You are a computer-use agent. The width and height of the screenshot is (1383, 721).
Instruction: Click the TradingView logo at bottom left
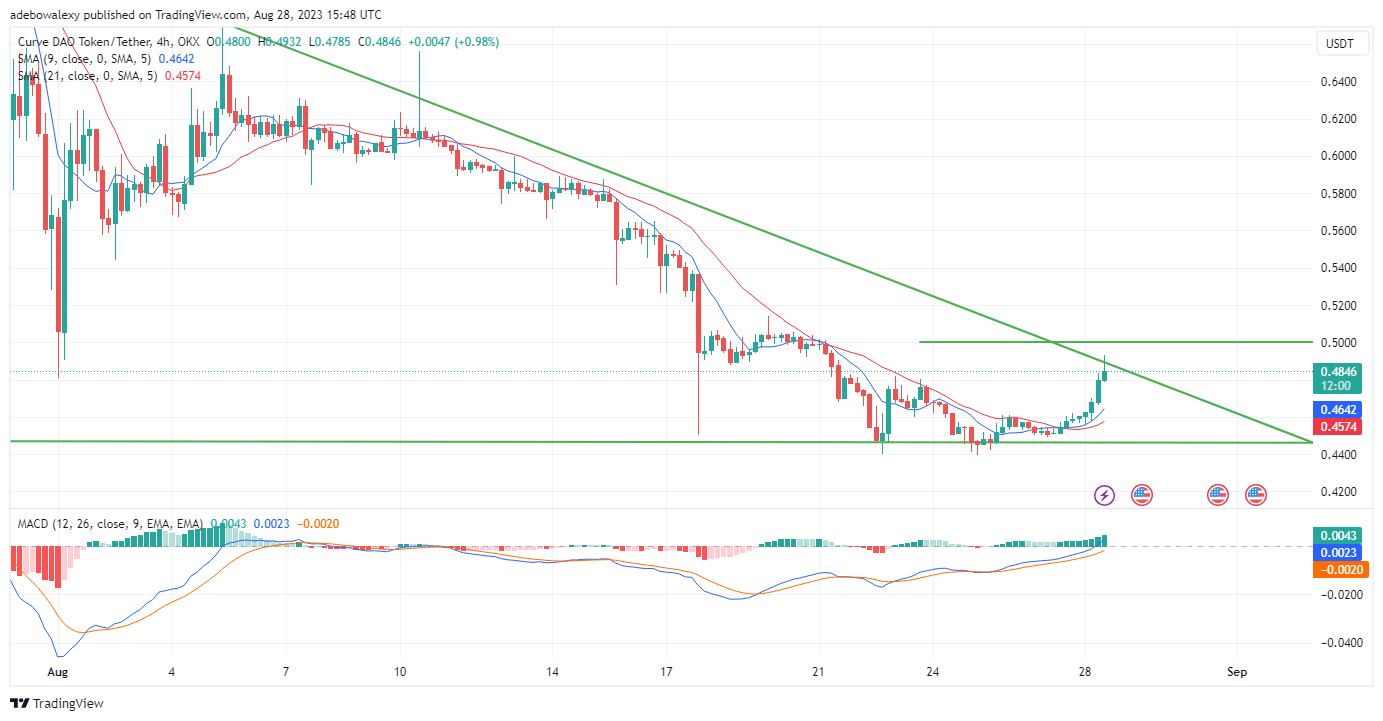coord(57,703)
